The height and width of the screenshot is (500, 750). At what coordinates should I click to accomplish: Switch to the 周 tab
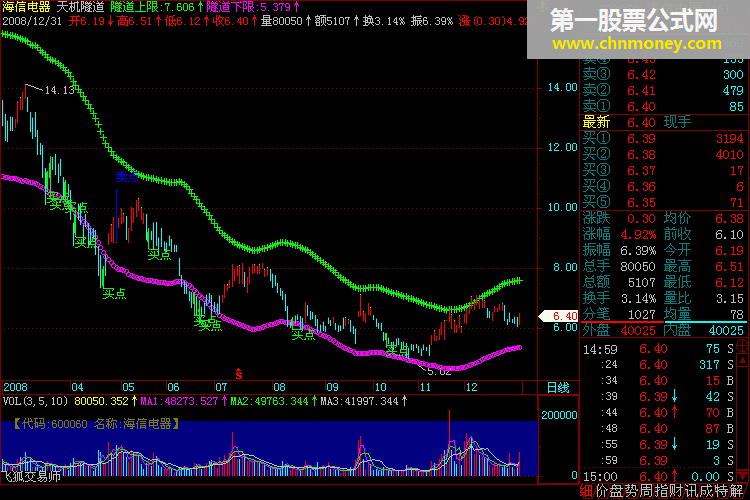[x=644, y=491]
